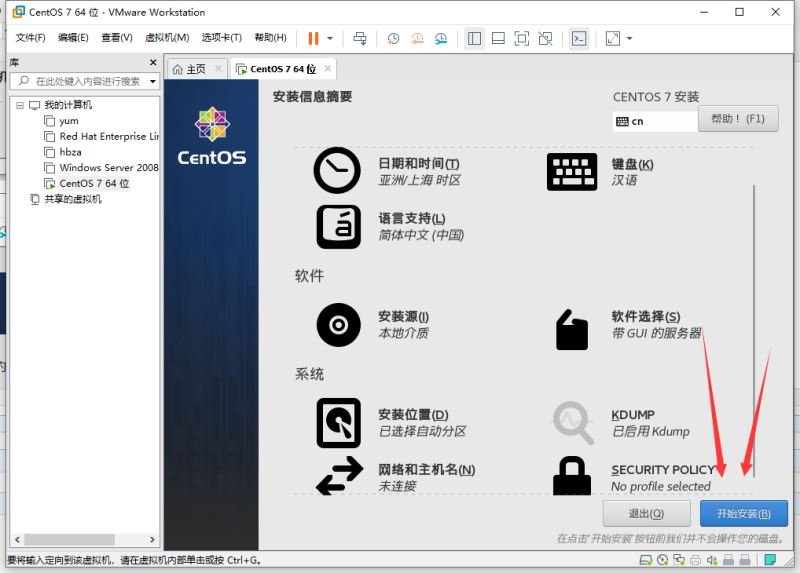800x573 pixels.
Task: Select the Red Hat Enterprise Linux VM
Action: [102, 136]
